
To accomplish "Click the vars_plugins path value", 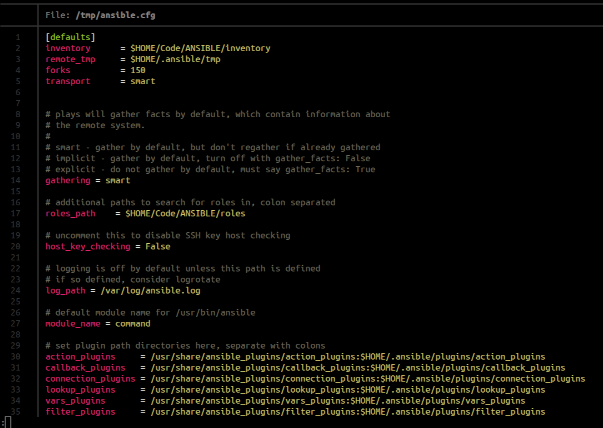I will (x=338, y=401).
